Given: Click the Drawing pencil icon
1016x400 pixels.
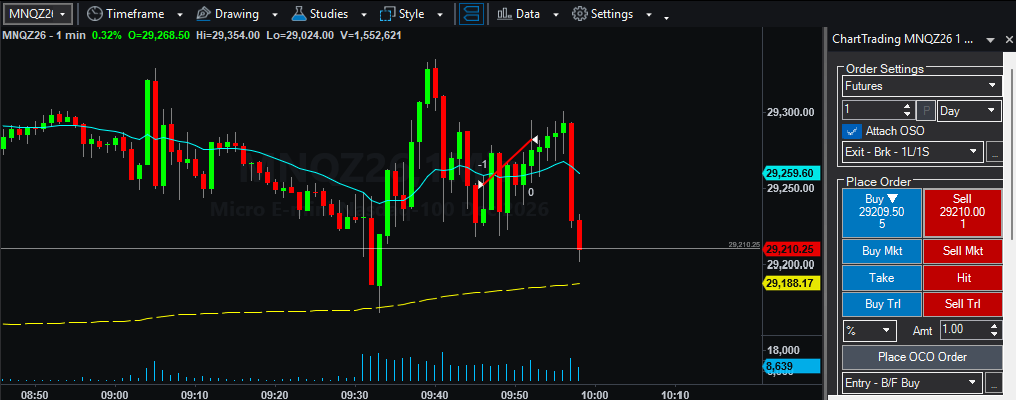Looking at the screenshot, I should (x=203, y=14).
